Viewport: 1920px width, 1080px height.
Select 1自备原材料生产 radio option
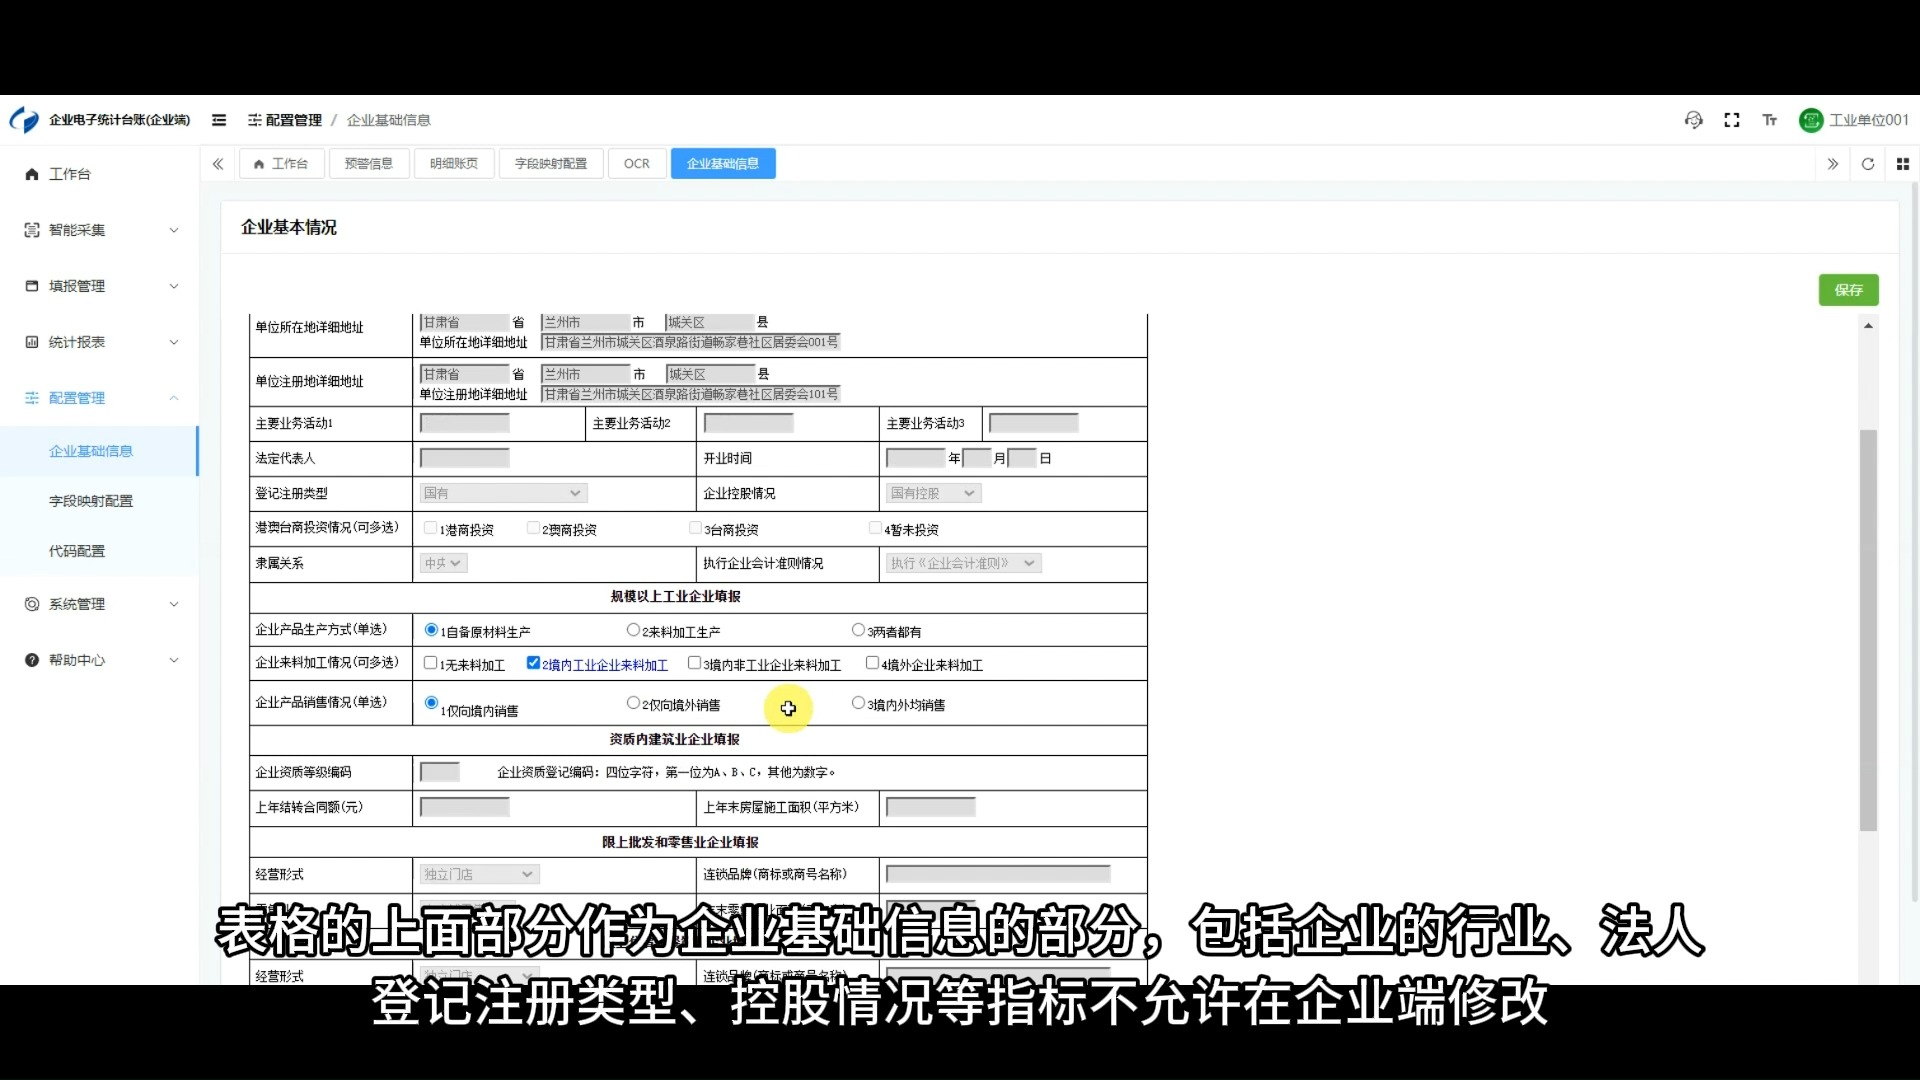431,630
